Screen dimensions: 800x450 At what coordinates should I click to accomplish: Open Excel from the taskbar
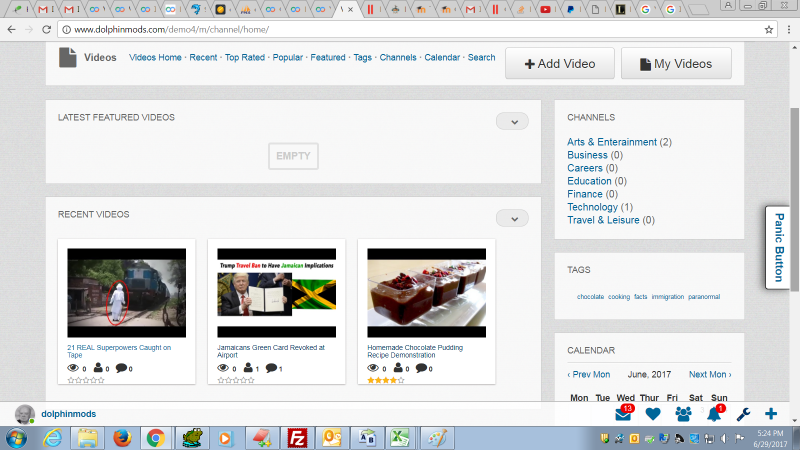(401, 438)
